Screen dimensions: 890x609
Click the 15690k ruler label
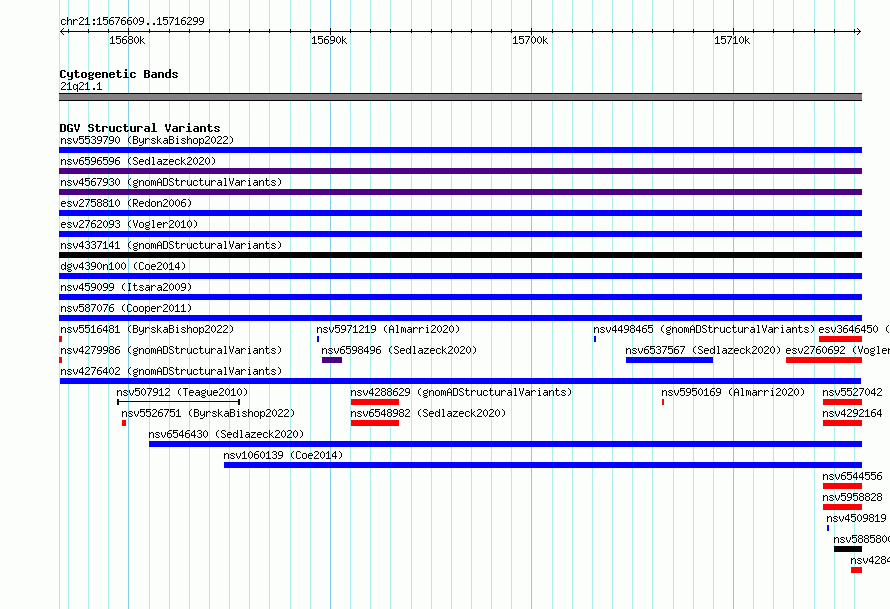[329, 40]
